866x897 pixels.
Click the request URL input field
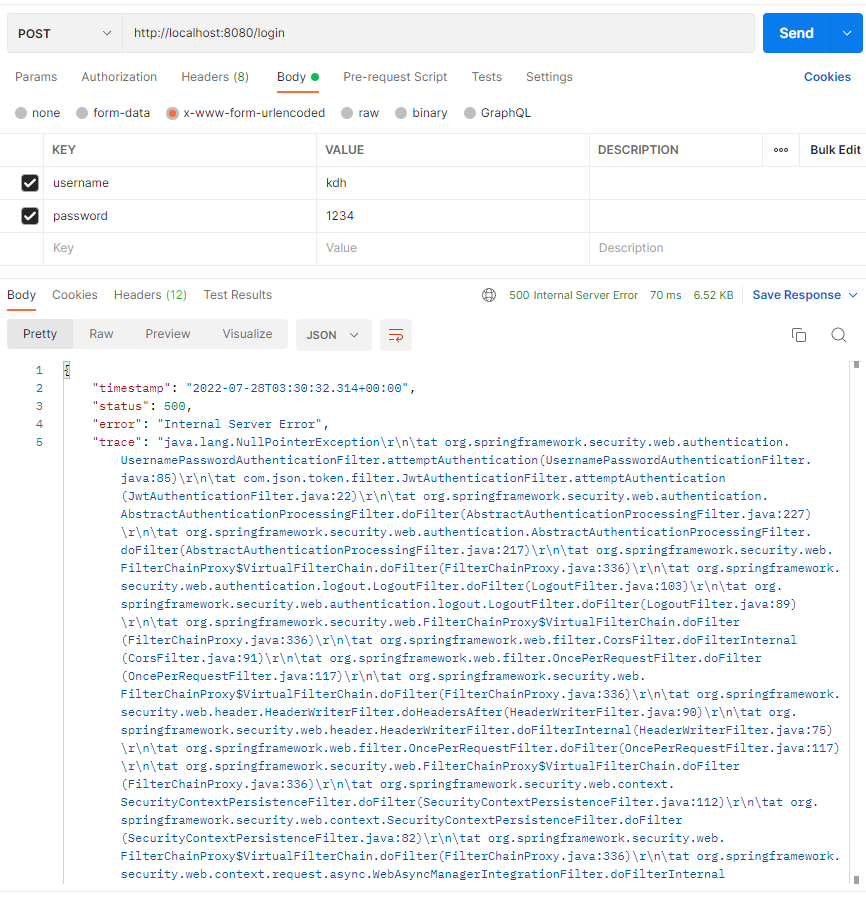coord(438,33)
